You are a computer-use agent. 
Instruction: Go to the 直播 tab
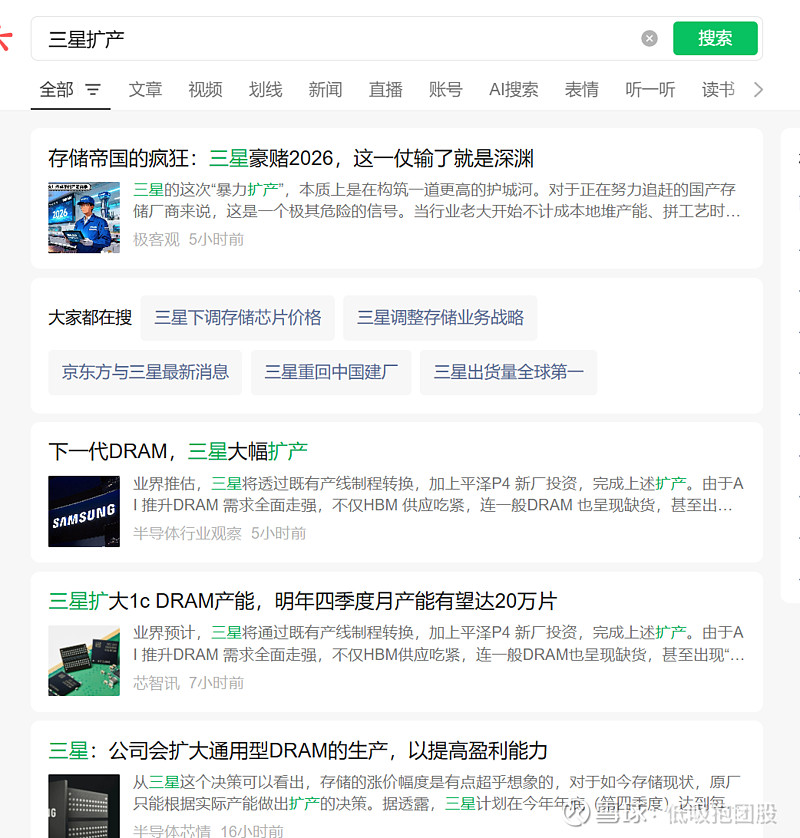click(385, 90)
